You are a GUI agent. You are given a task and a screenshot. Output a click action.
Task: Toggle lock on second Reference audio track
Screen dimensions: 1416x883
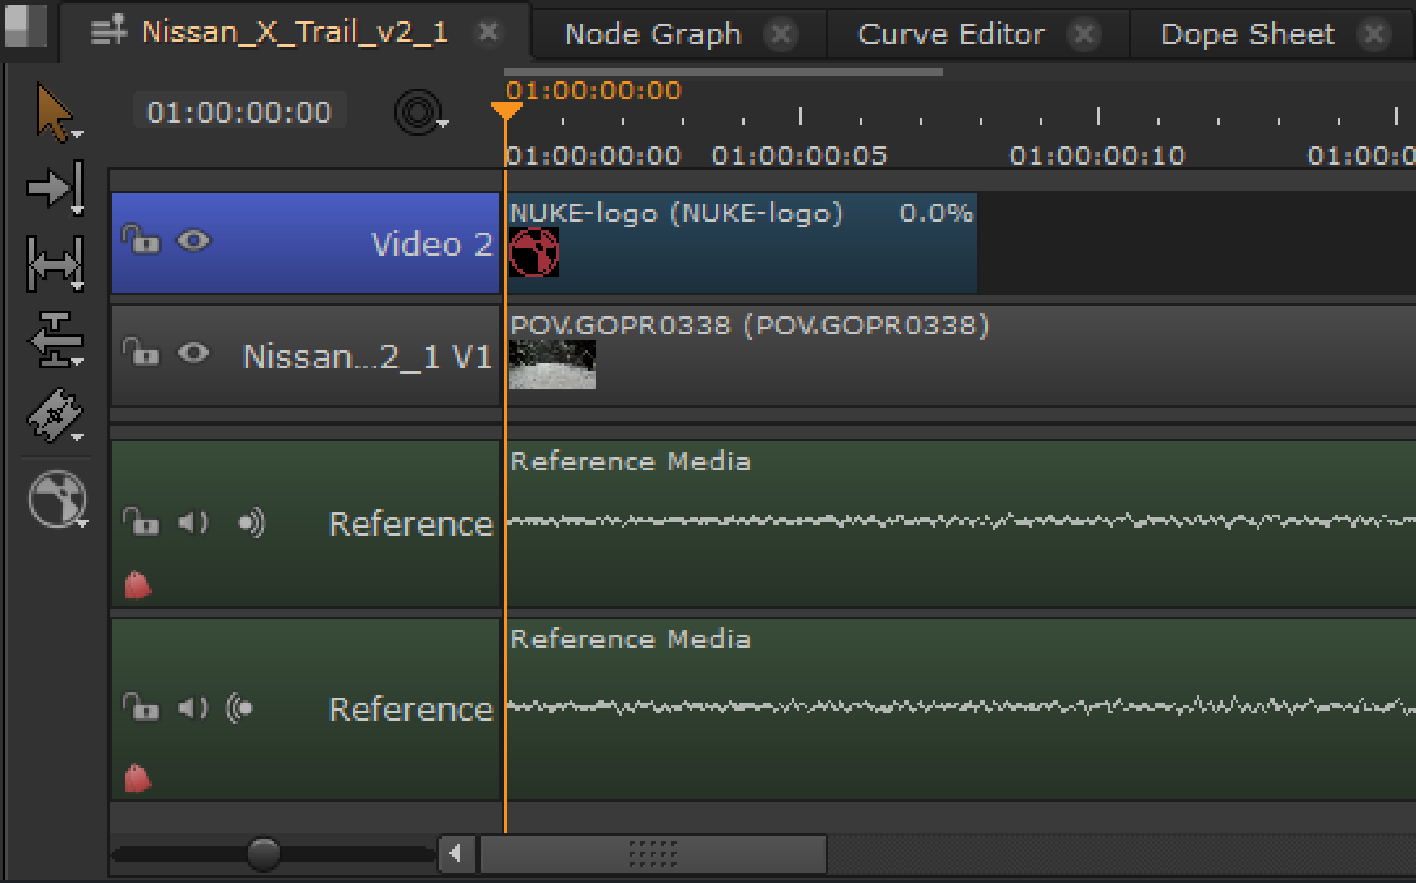point(141,707)
